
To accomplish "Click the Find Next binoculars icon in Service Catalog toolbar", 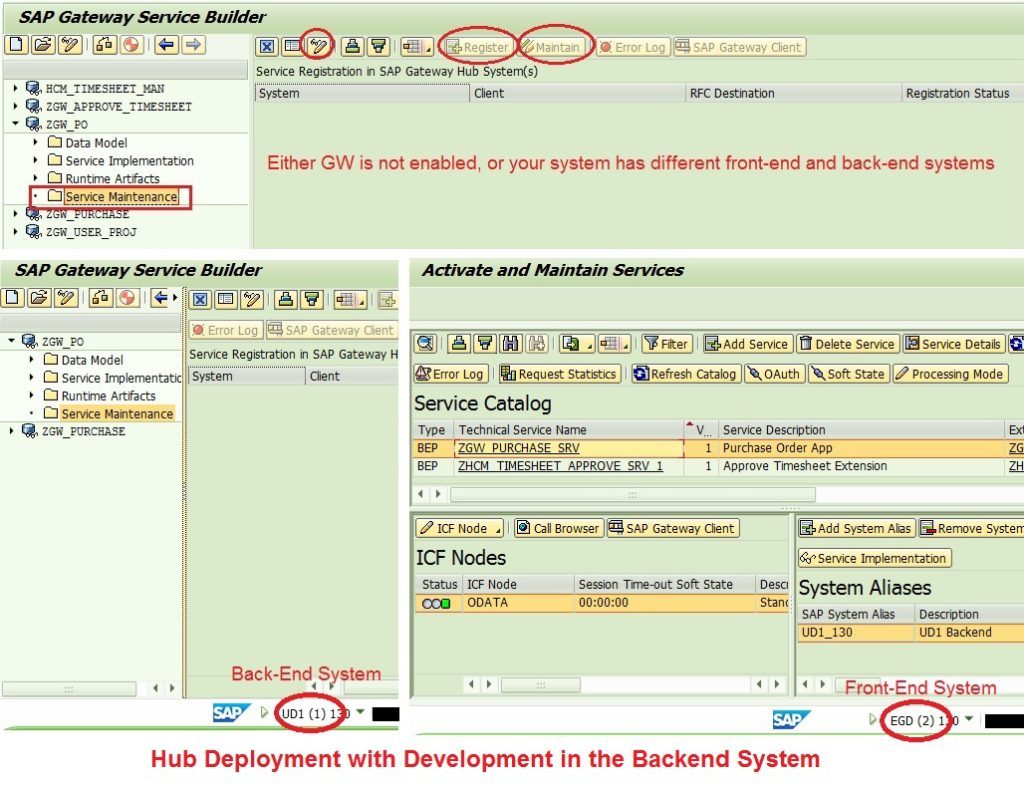I will point(537,344).
